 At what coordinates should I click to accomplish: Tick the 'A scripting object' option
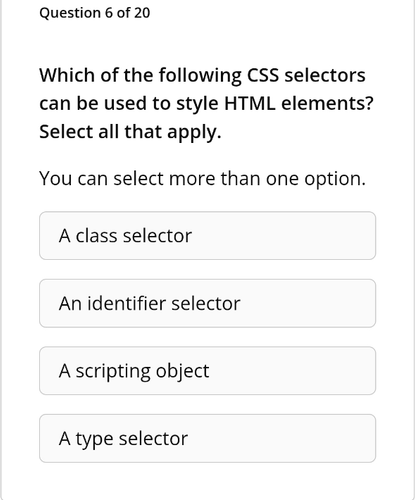tap(207, 371)
